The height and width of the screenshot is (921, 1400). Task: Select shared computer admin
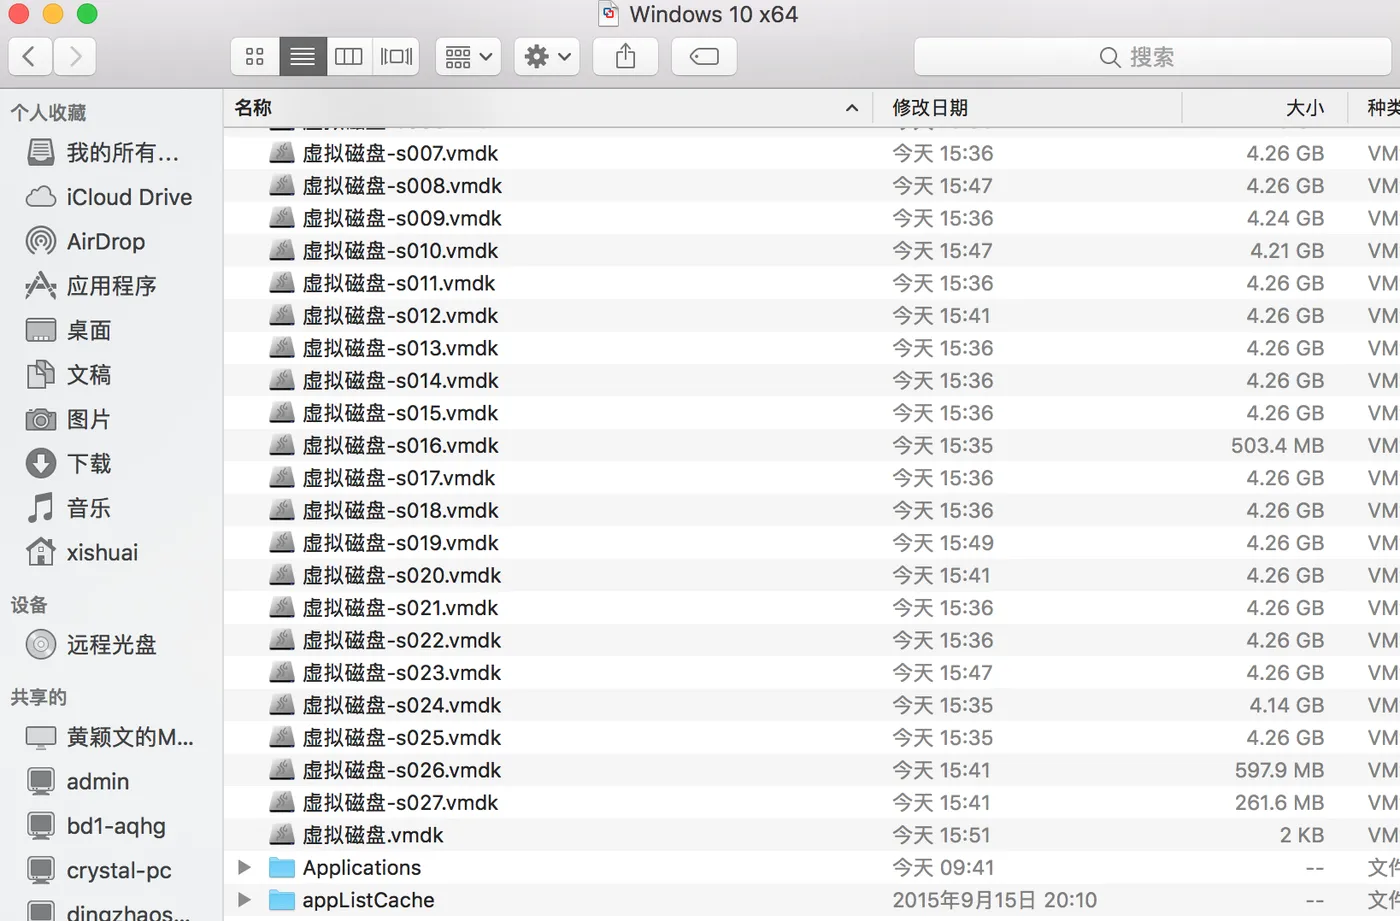110,782
